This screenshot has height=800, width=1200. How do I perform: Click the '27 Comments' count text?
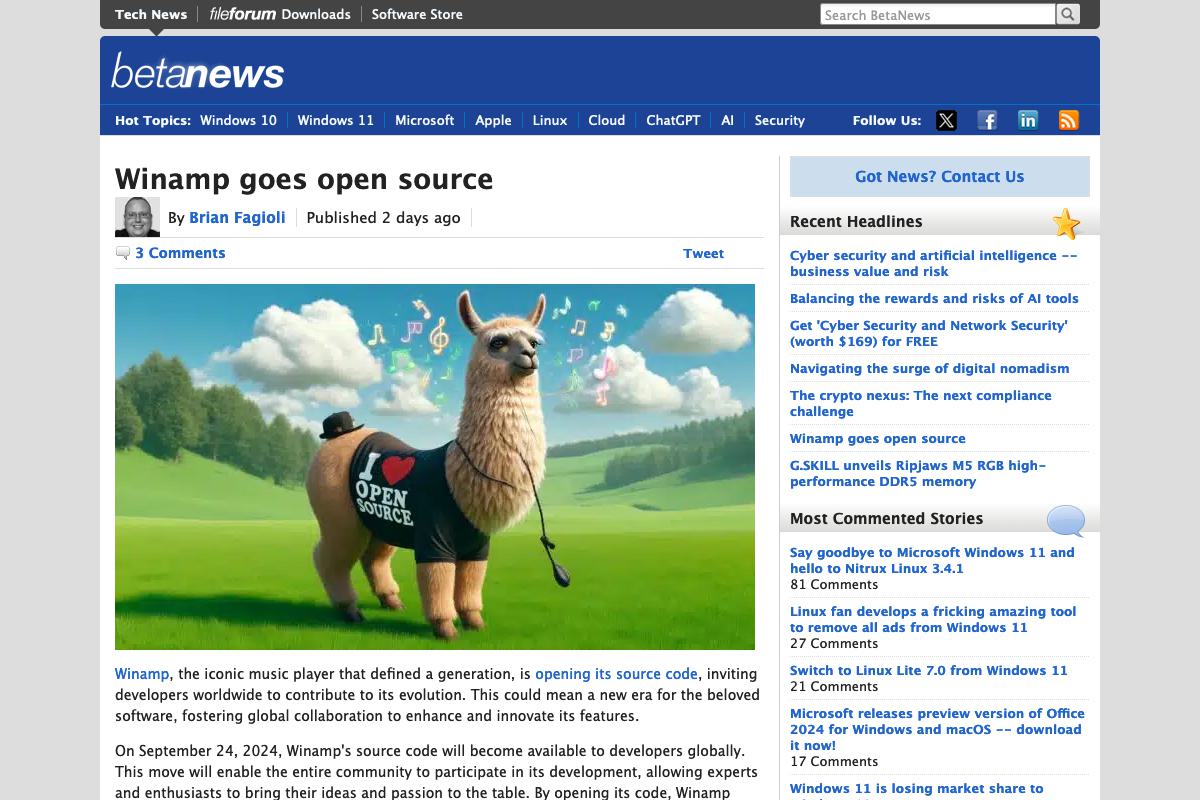tap(834, 643)
